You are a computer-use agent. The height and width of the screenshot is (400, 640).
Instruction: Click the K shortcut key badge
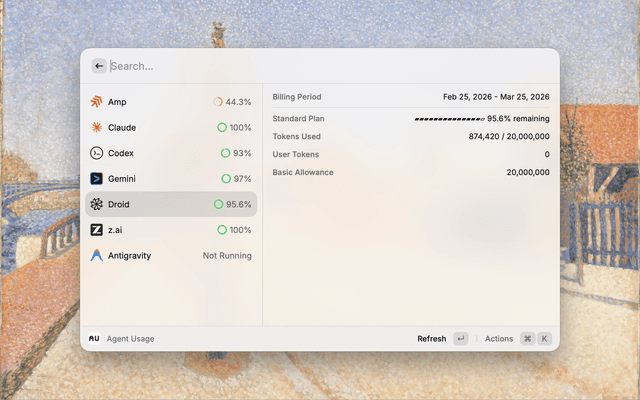click(545, 339)
